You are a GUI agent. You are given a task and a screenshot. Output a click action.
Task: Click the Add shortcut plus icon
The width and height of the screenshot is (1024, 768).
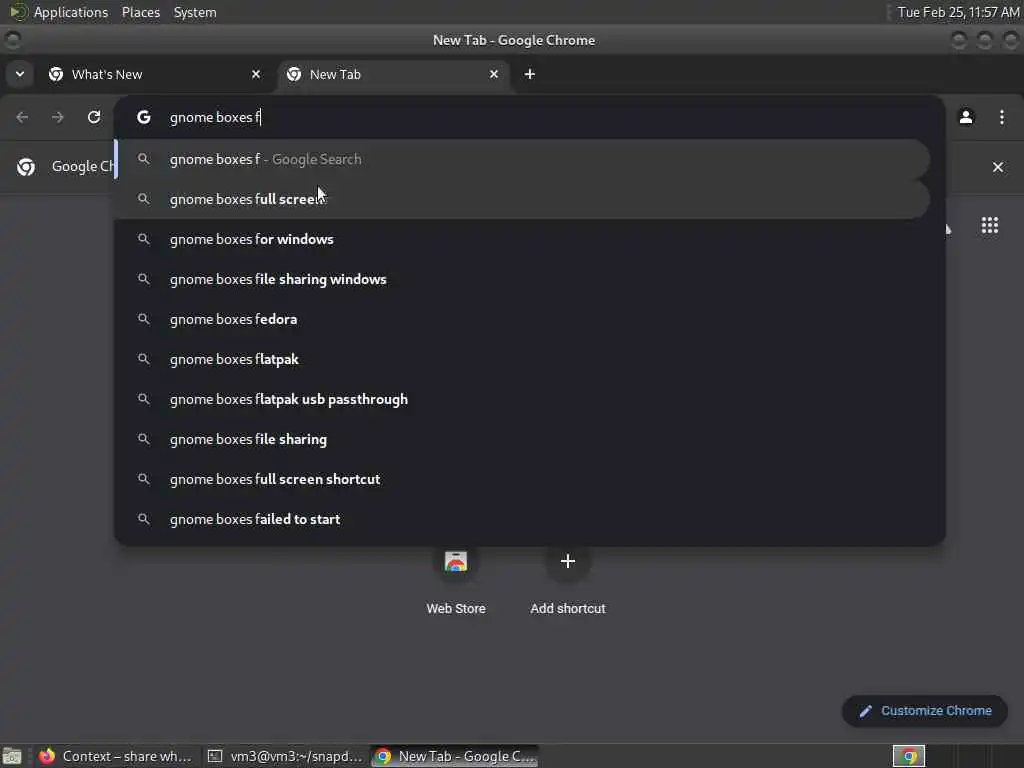coord(568,562)
